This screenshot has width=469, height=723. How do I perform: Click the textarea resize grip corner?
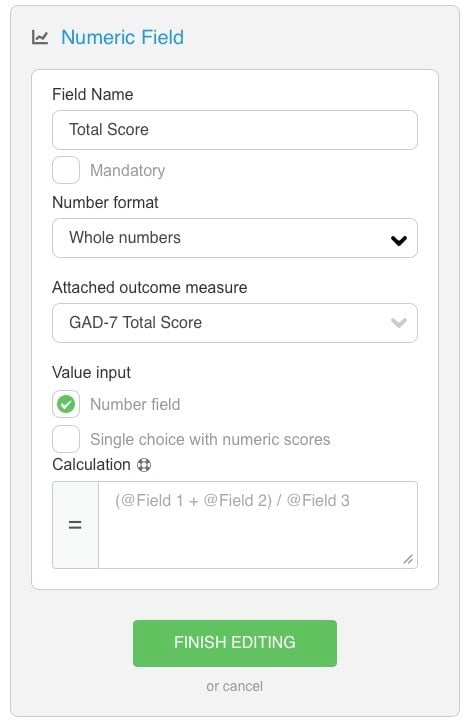(x=408, y=559)
